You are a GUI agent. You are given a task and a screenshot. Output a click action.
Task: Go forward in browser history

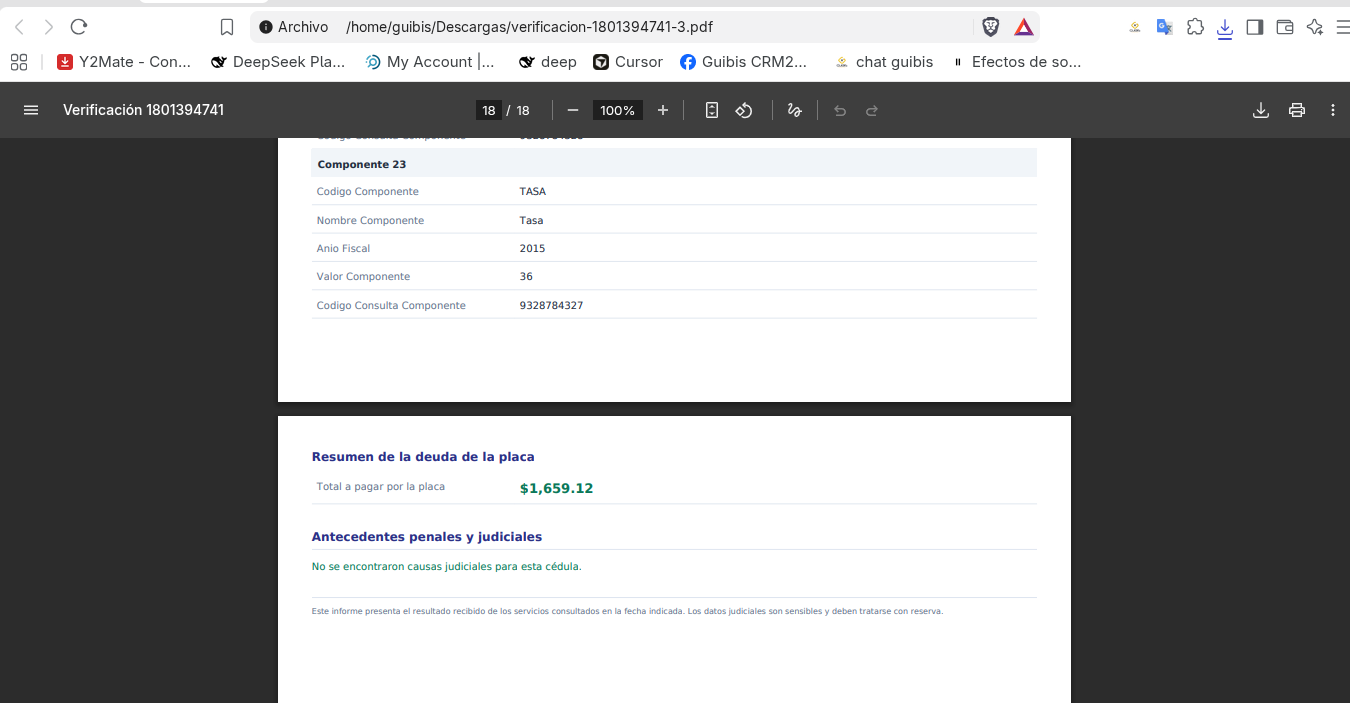pos(49,27)
